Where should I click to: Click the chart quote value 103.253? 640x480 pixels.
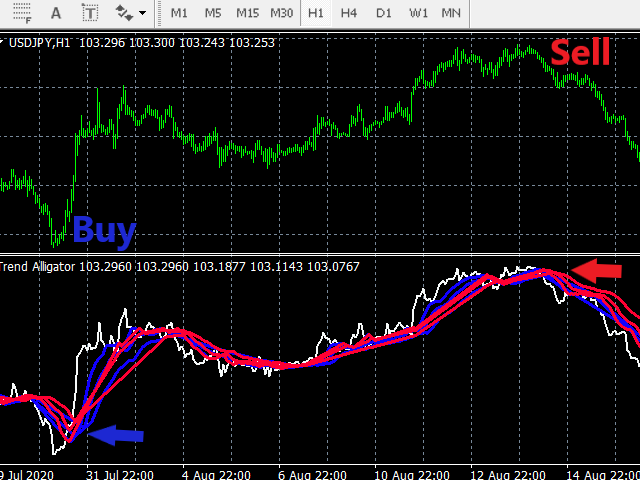pos(252,43)
